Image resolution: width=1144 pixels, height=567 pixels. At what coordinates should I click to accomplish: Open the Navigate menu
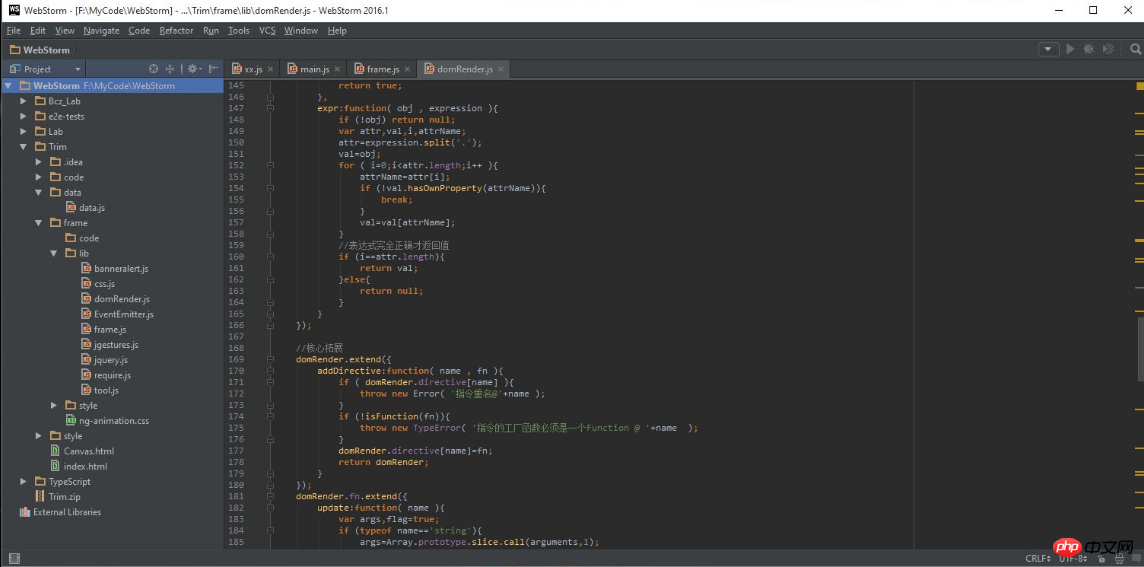[x=101, y=31]
